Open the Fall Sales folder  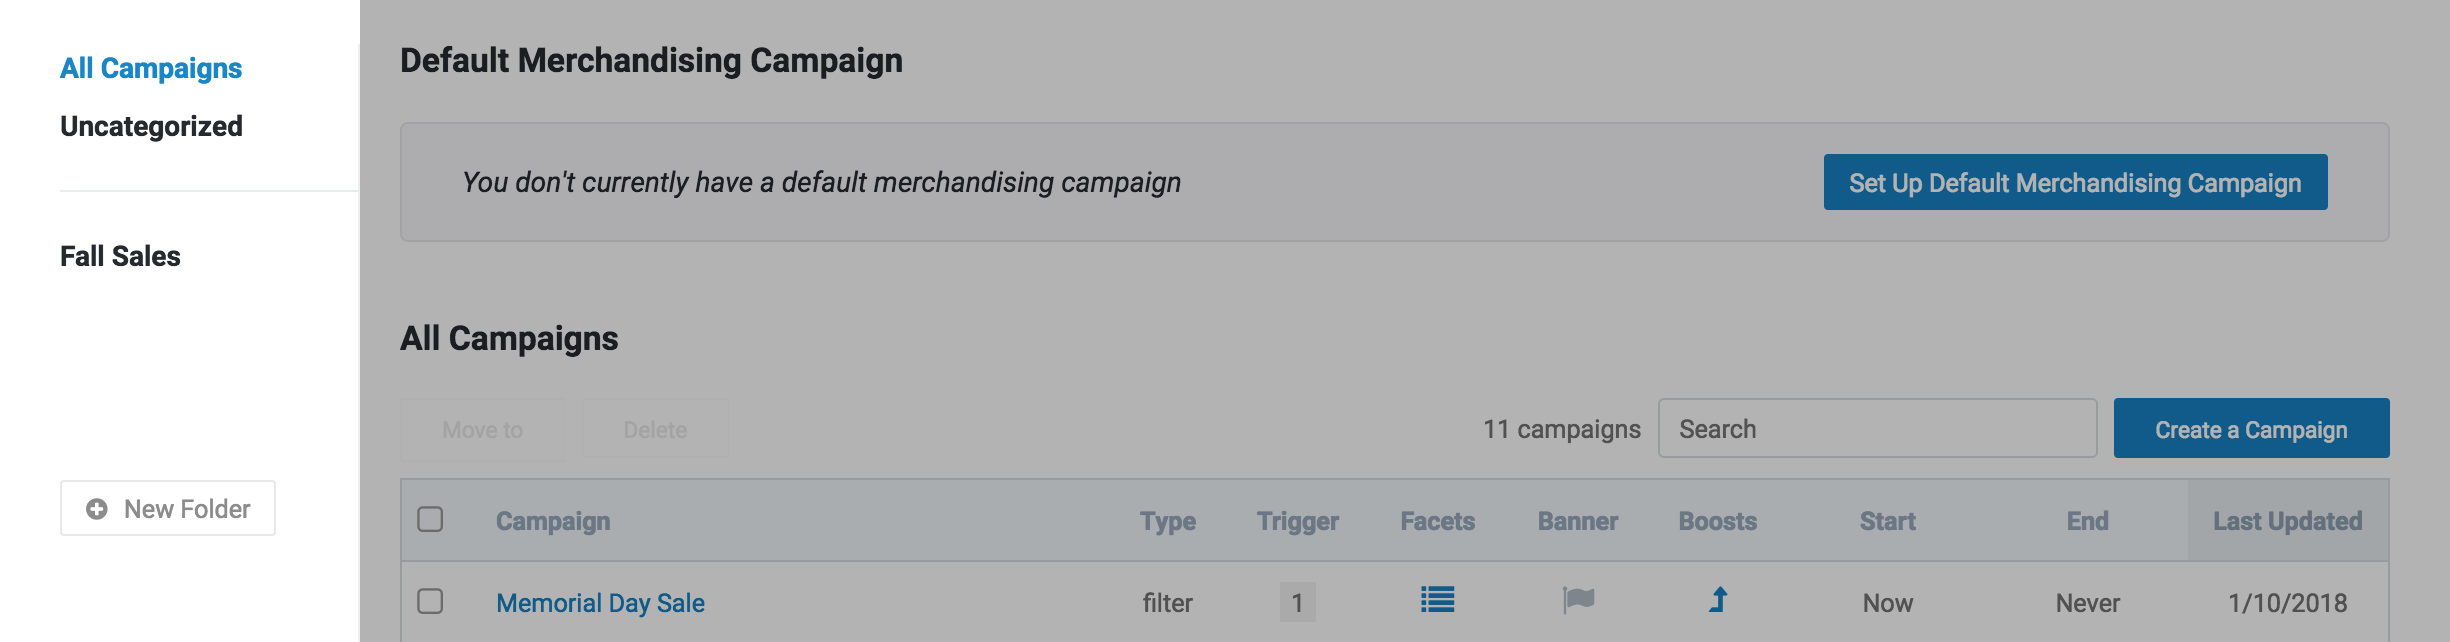pyautogui.click(x=120, y=256)
